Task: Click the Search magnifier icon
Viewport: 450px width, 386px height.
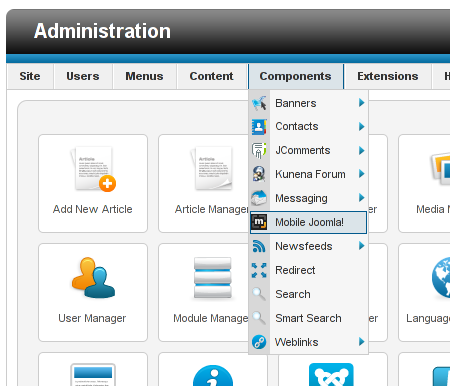Action: click(x=259, y=294)
